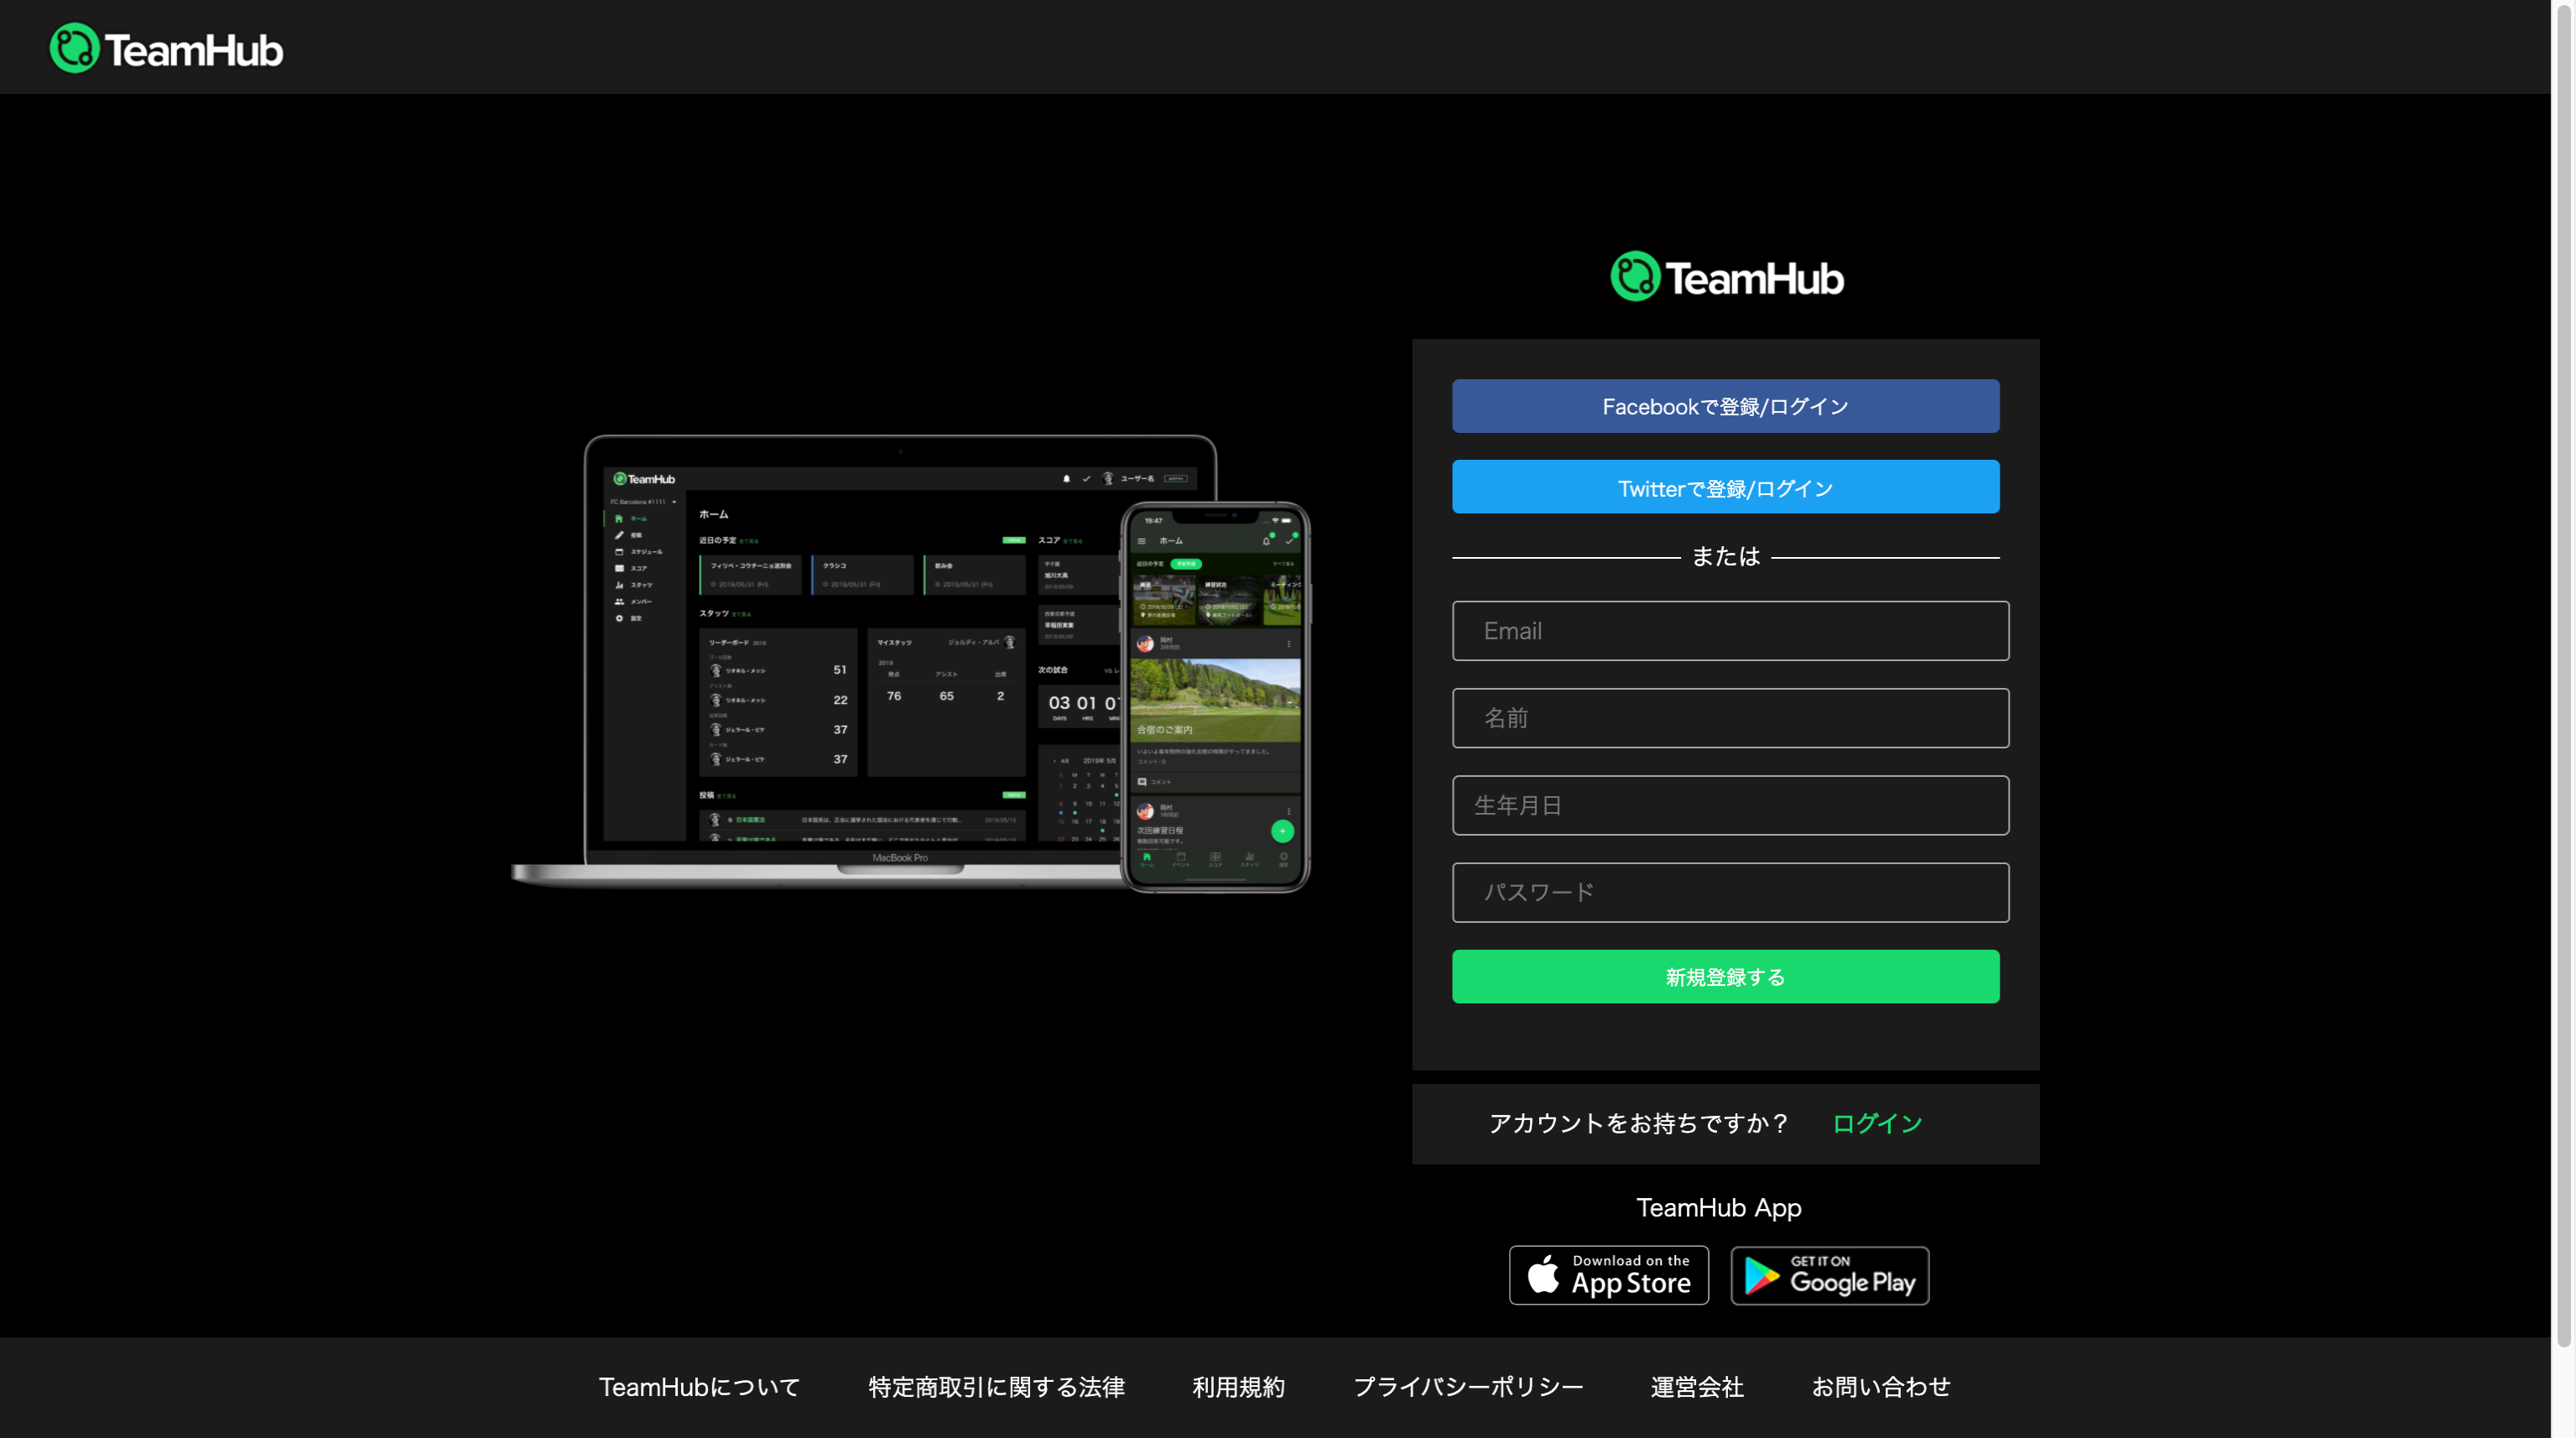Click the TeamHub App heading text

point(1718,1207)
